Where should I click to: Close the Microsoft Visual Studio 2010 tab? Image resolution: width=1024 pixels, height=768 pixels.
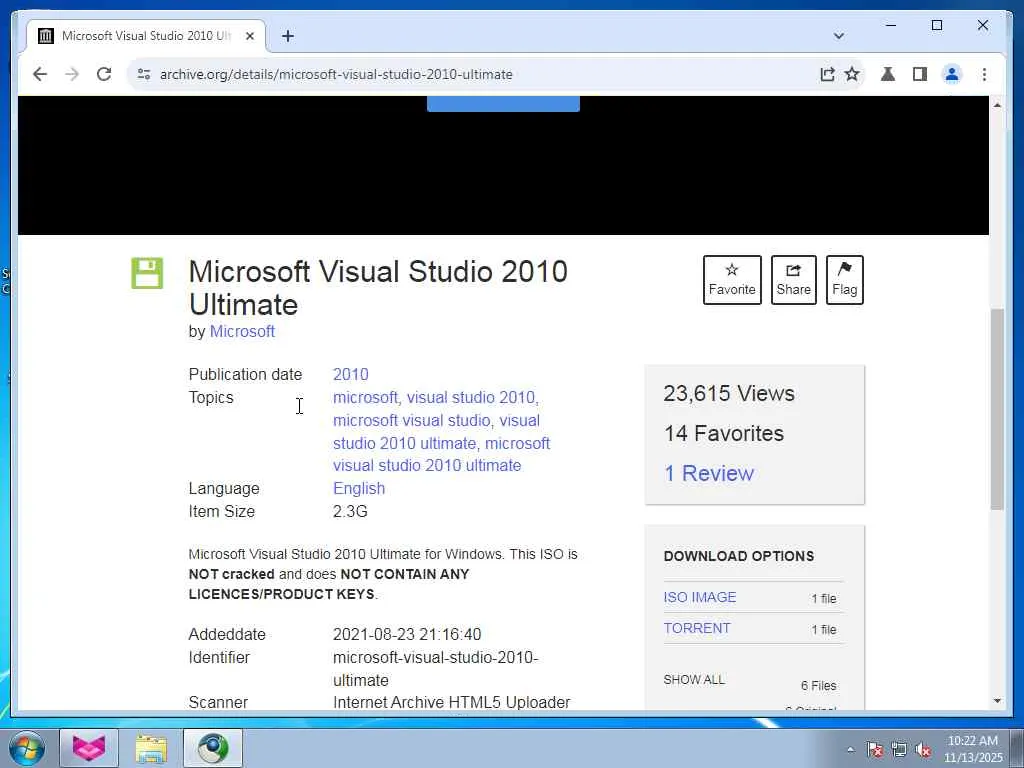point(249,36)
